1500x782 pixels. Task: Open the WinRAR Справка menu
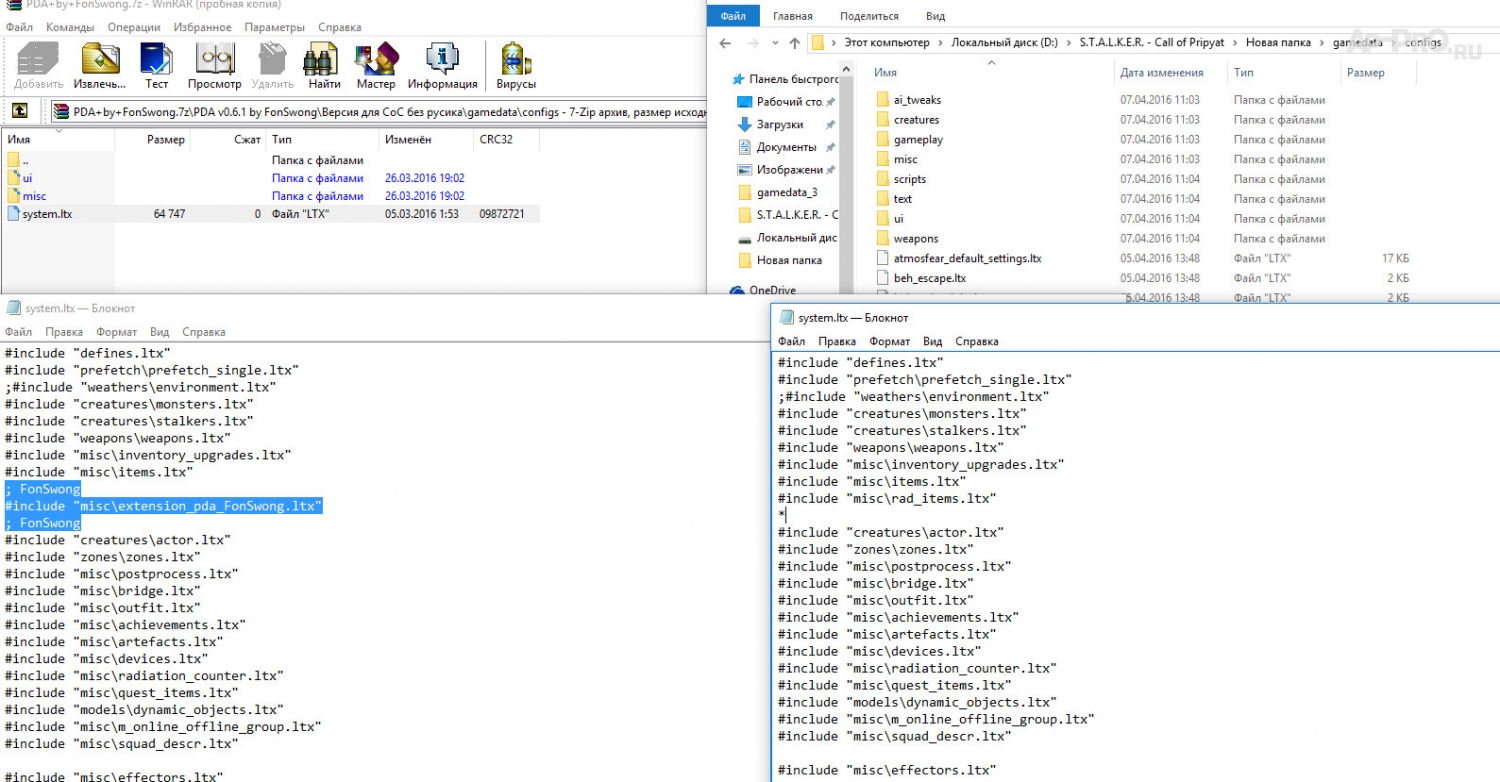click(340, 27)
